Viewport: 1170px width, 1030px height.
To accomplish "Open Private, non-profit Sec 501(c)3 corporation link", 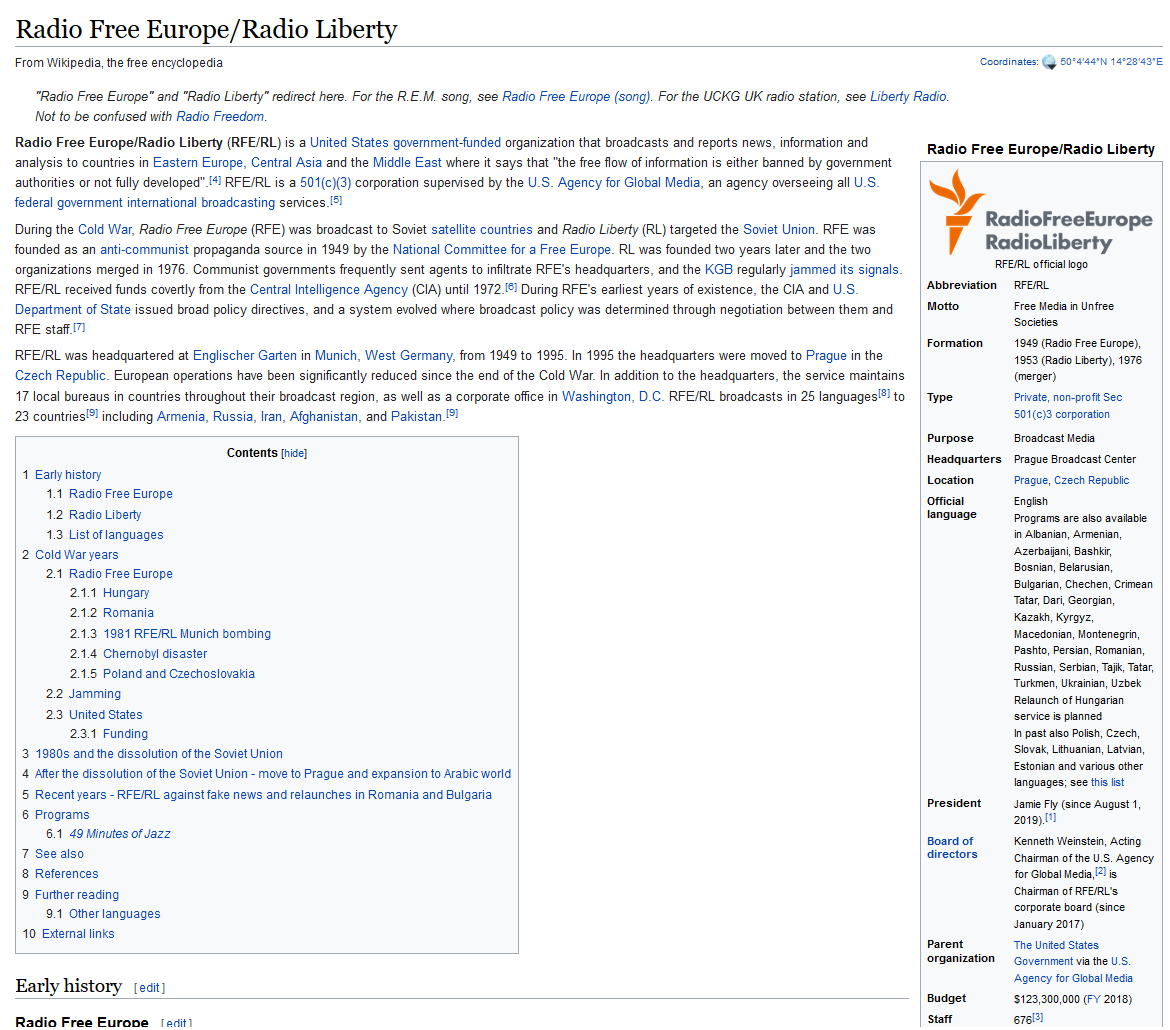I will pos(1068,406).
